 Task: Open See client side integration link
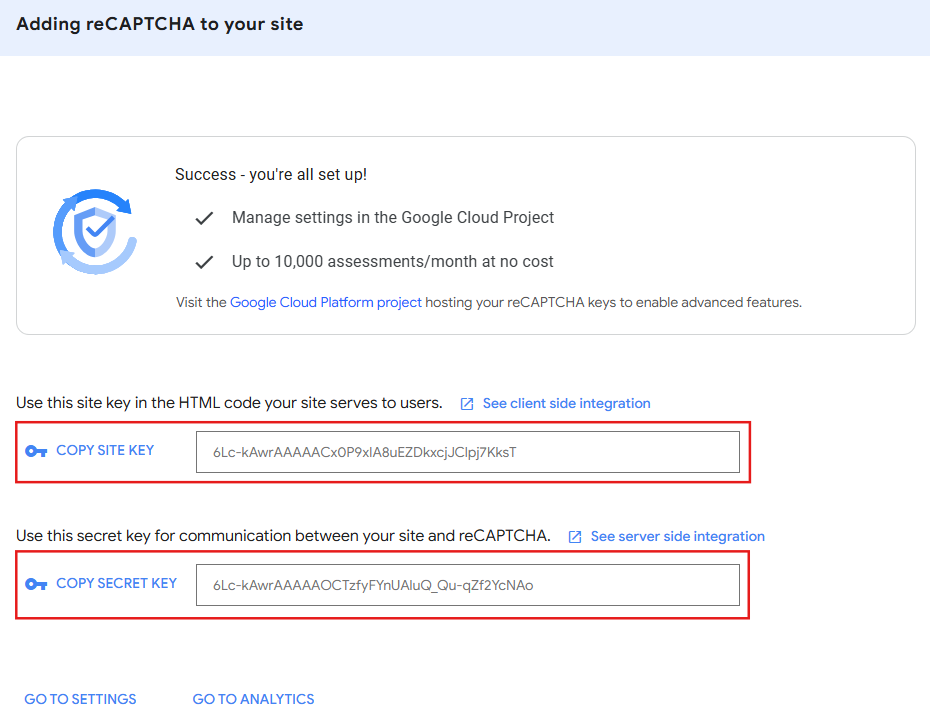[x=566, y=404]
